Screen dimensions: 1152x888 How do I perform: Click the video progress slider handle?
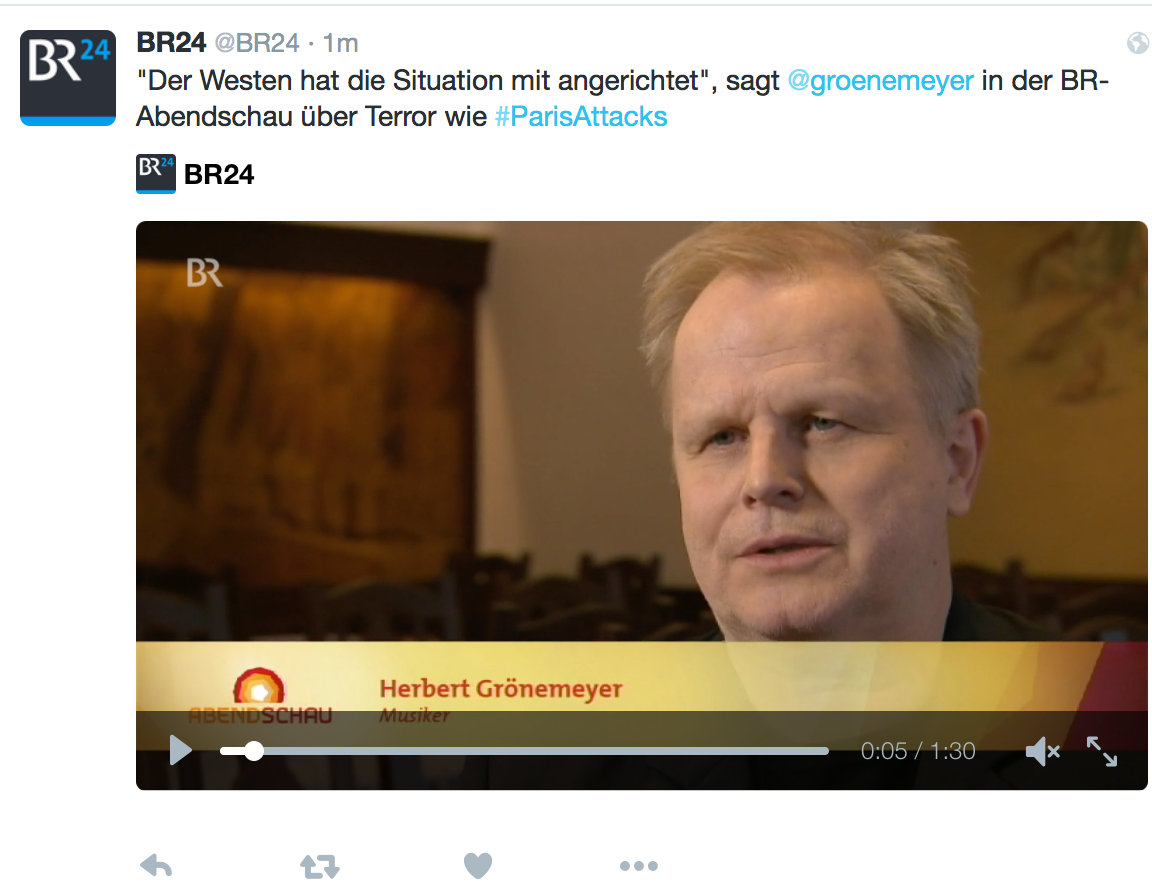pos(253,751)
